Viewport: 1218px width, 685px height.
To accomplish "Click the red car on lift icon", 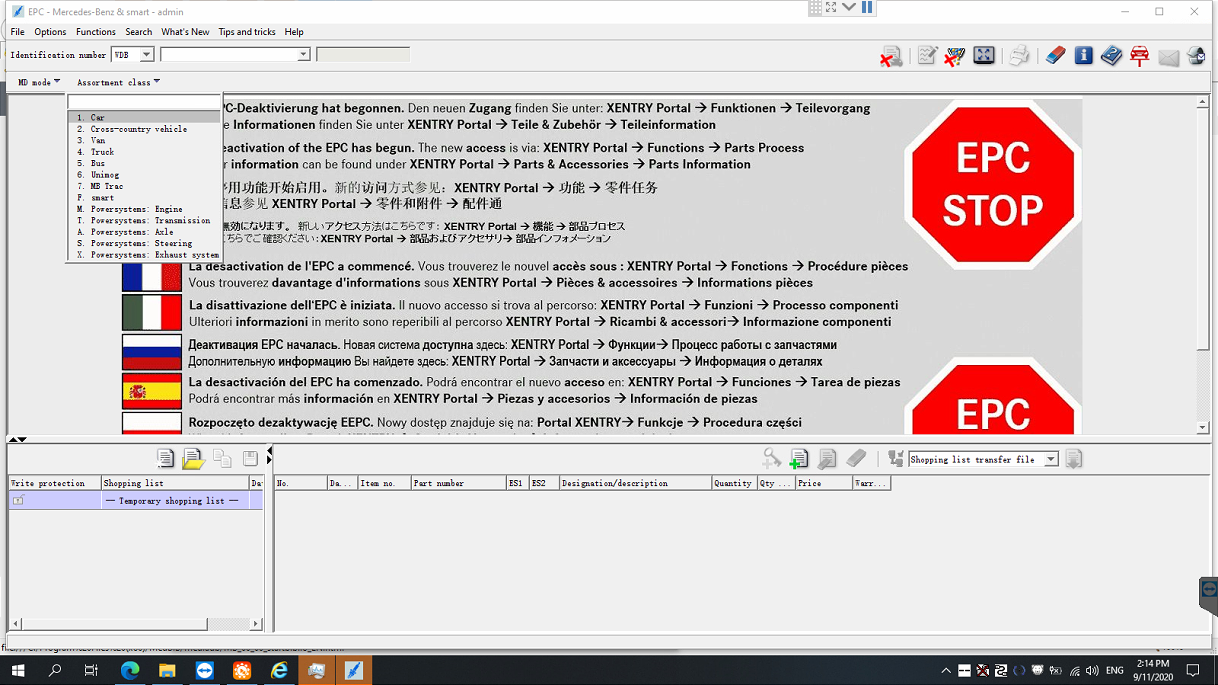I will [x=1139, y=56].
